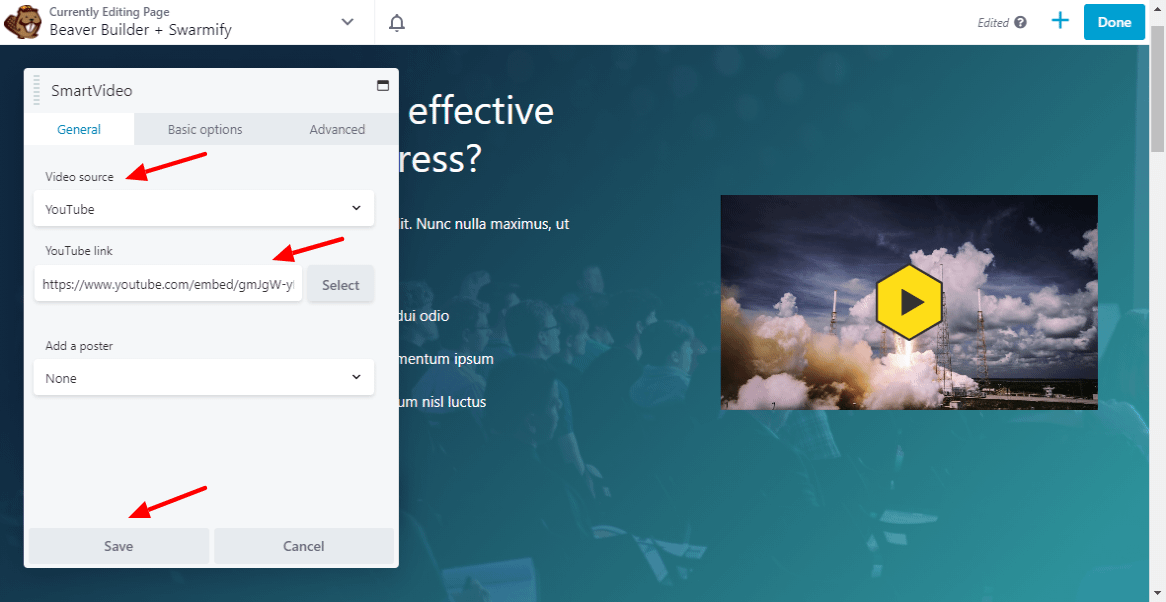Viewport: 1166px width, 602px height.
Task: Toggle SmartVideo panel maximize icon
Action: click(x=383, y=85)
